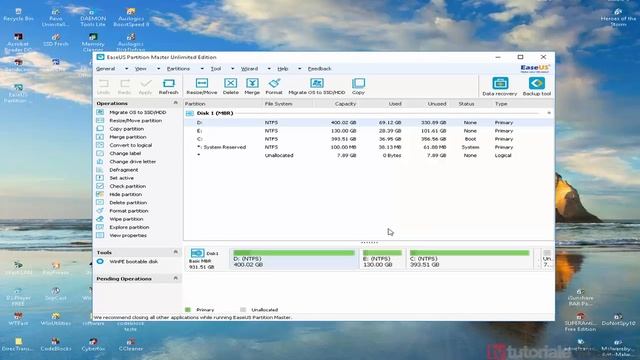Click the Feedback menu item
Image resolution: width=640 pixels, height=360 pixels.
319,69
